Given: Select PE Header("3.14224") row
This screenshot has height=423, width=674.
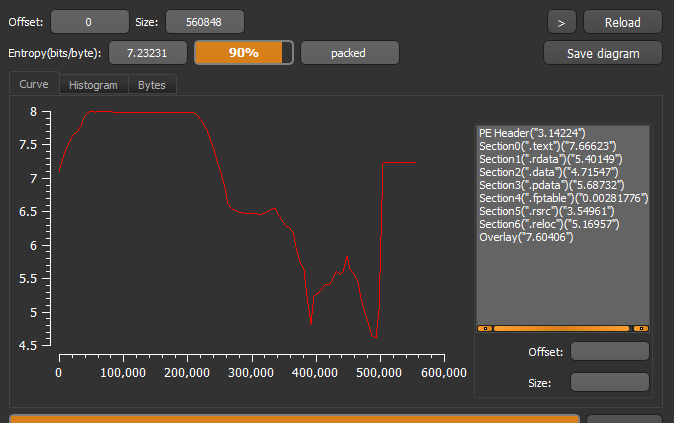Looking at the screenshot, I should click(563, 133).
